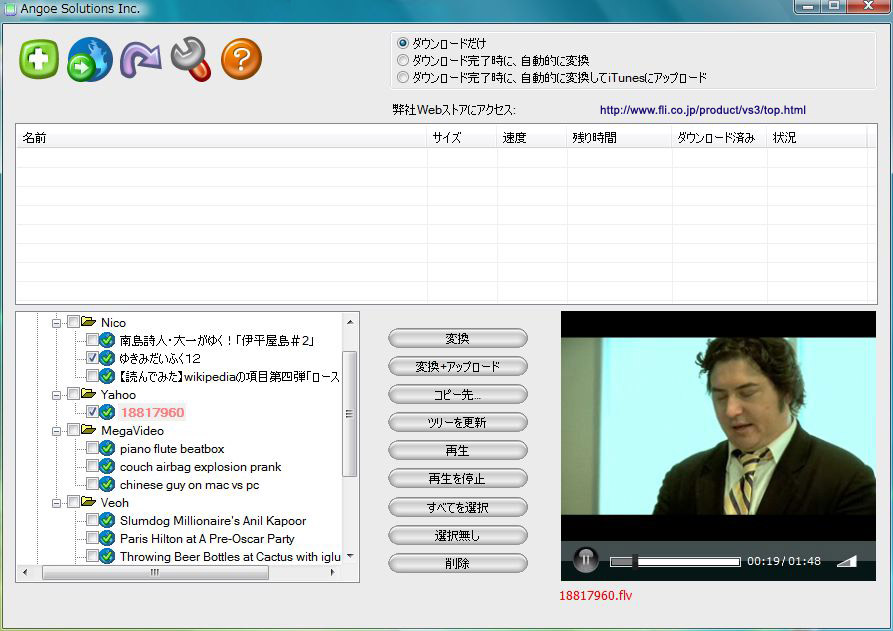Check the Veoh folder checkbox
Screen dimensions: 893x631
click(73, 502)
